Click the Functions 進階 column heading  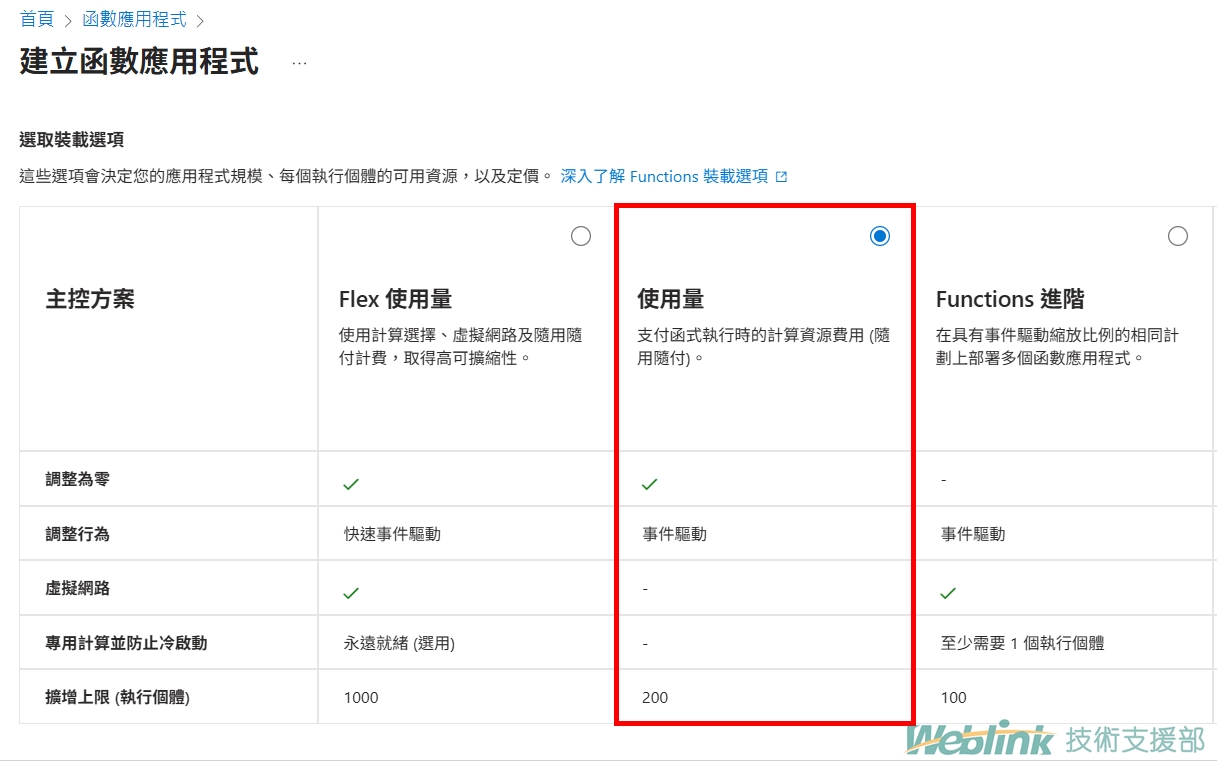point(1010,299)
